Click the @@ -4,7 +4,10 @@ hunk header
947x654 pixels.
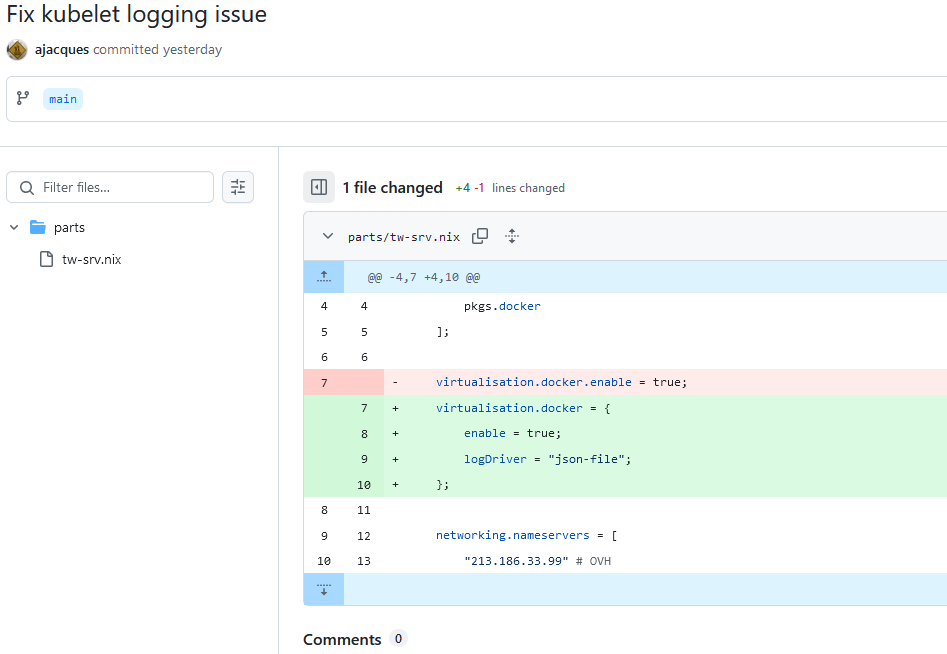point(424,277)
